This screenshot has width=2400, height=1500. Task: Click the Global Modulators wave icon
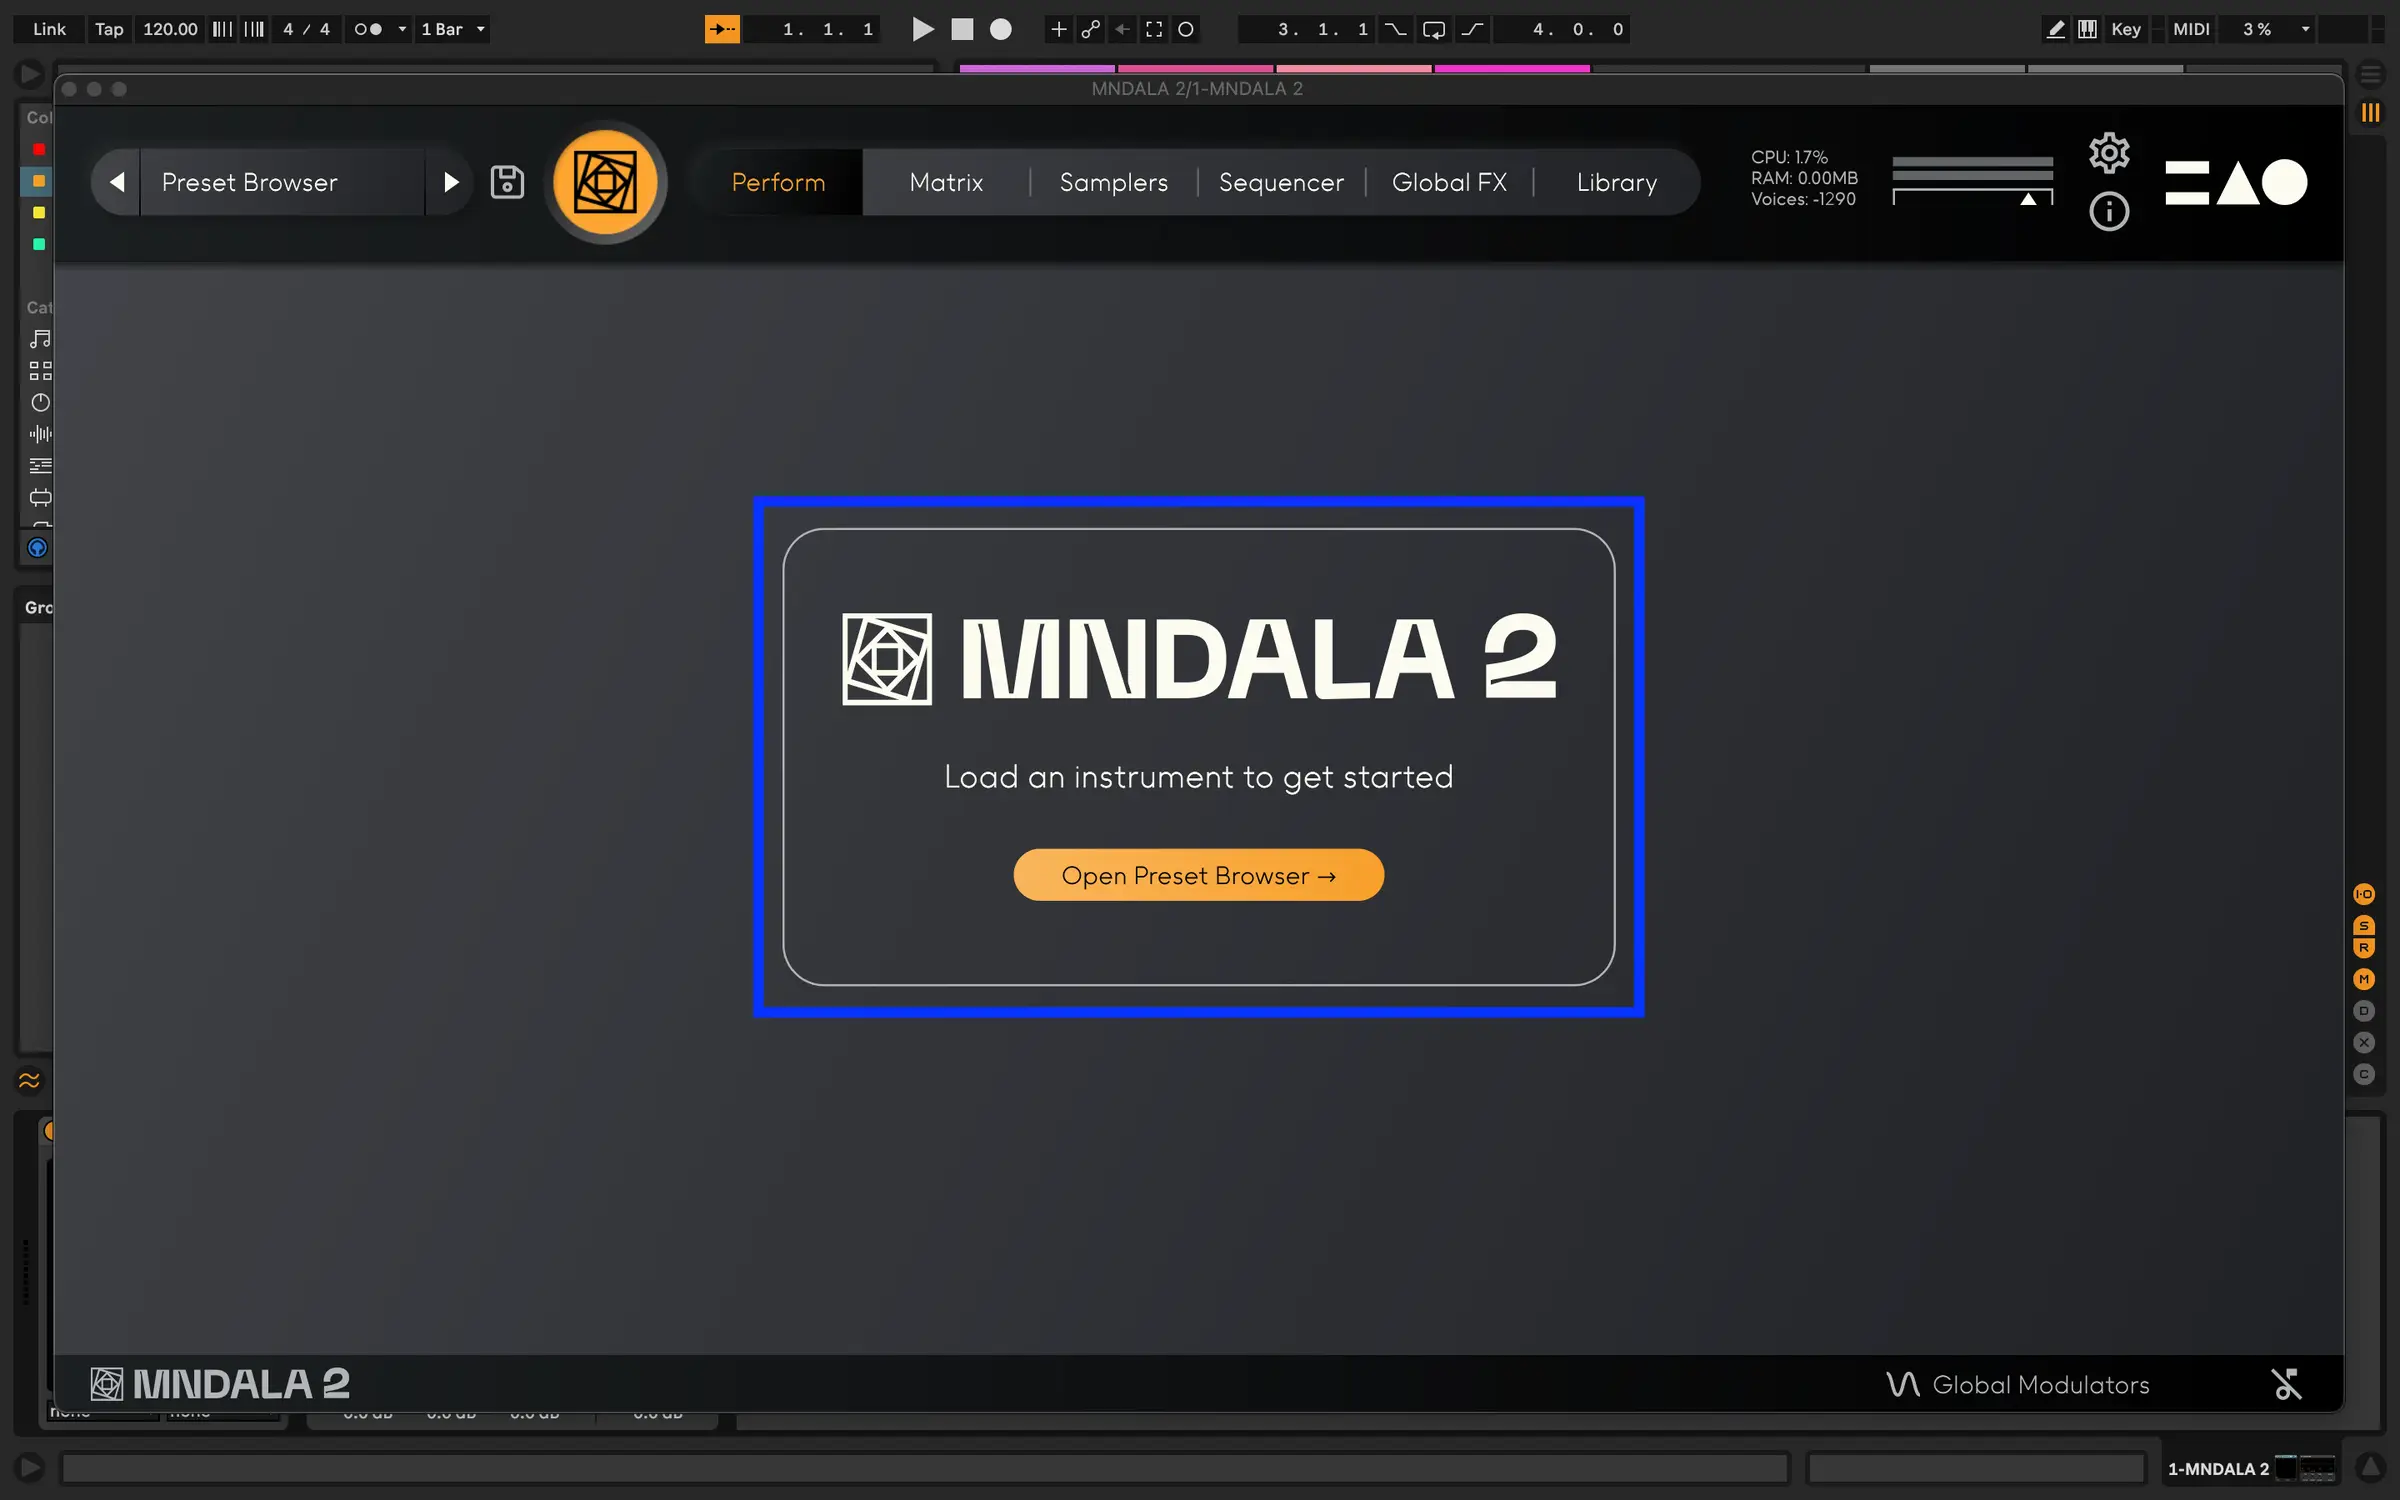click(1902, 1384)
